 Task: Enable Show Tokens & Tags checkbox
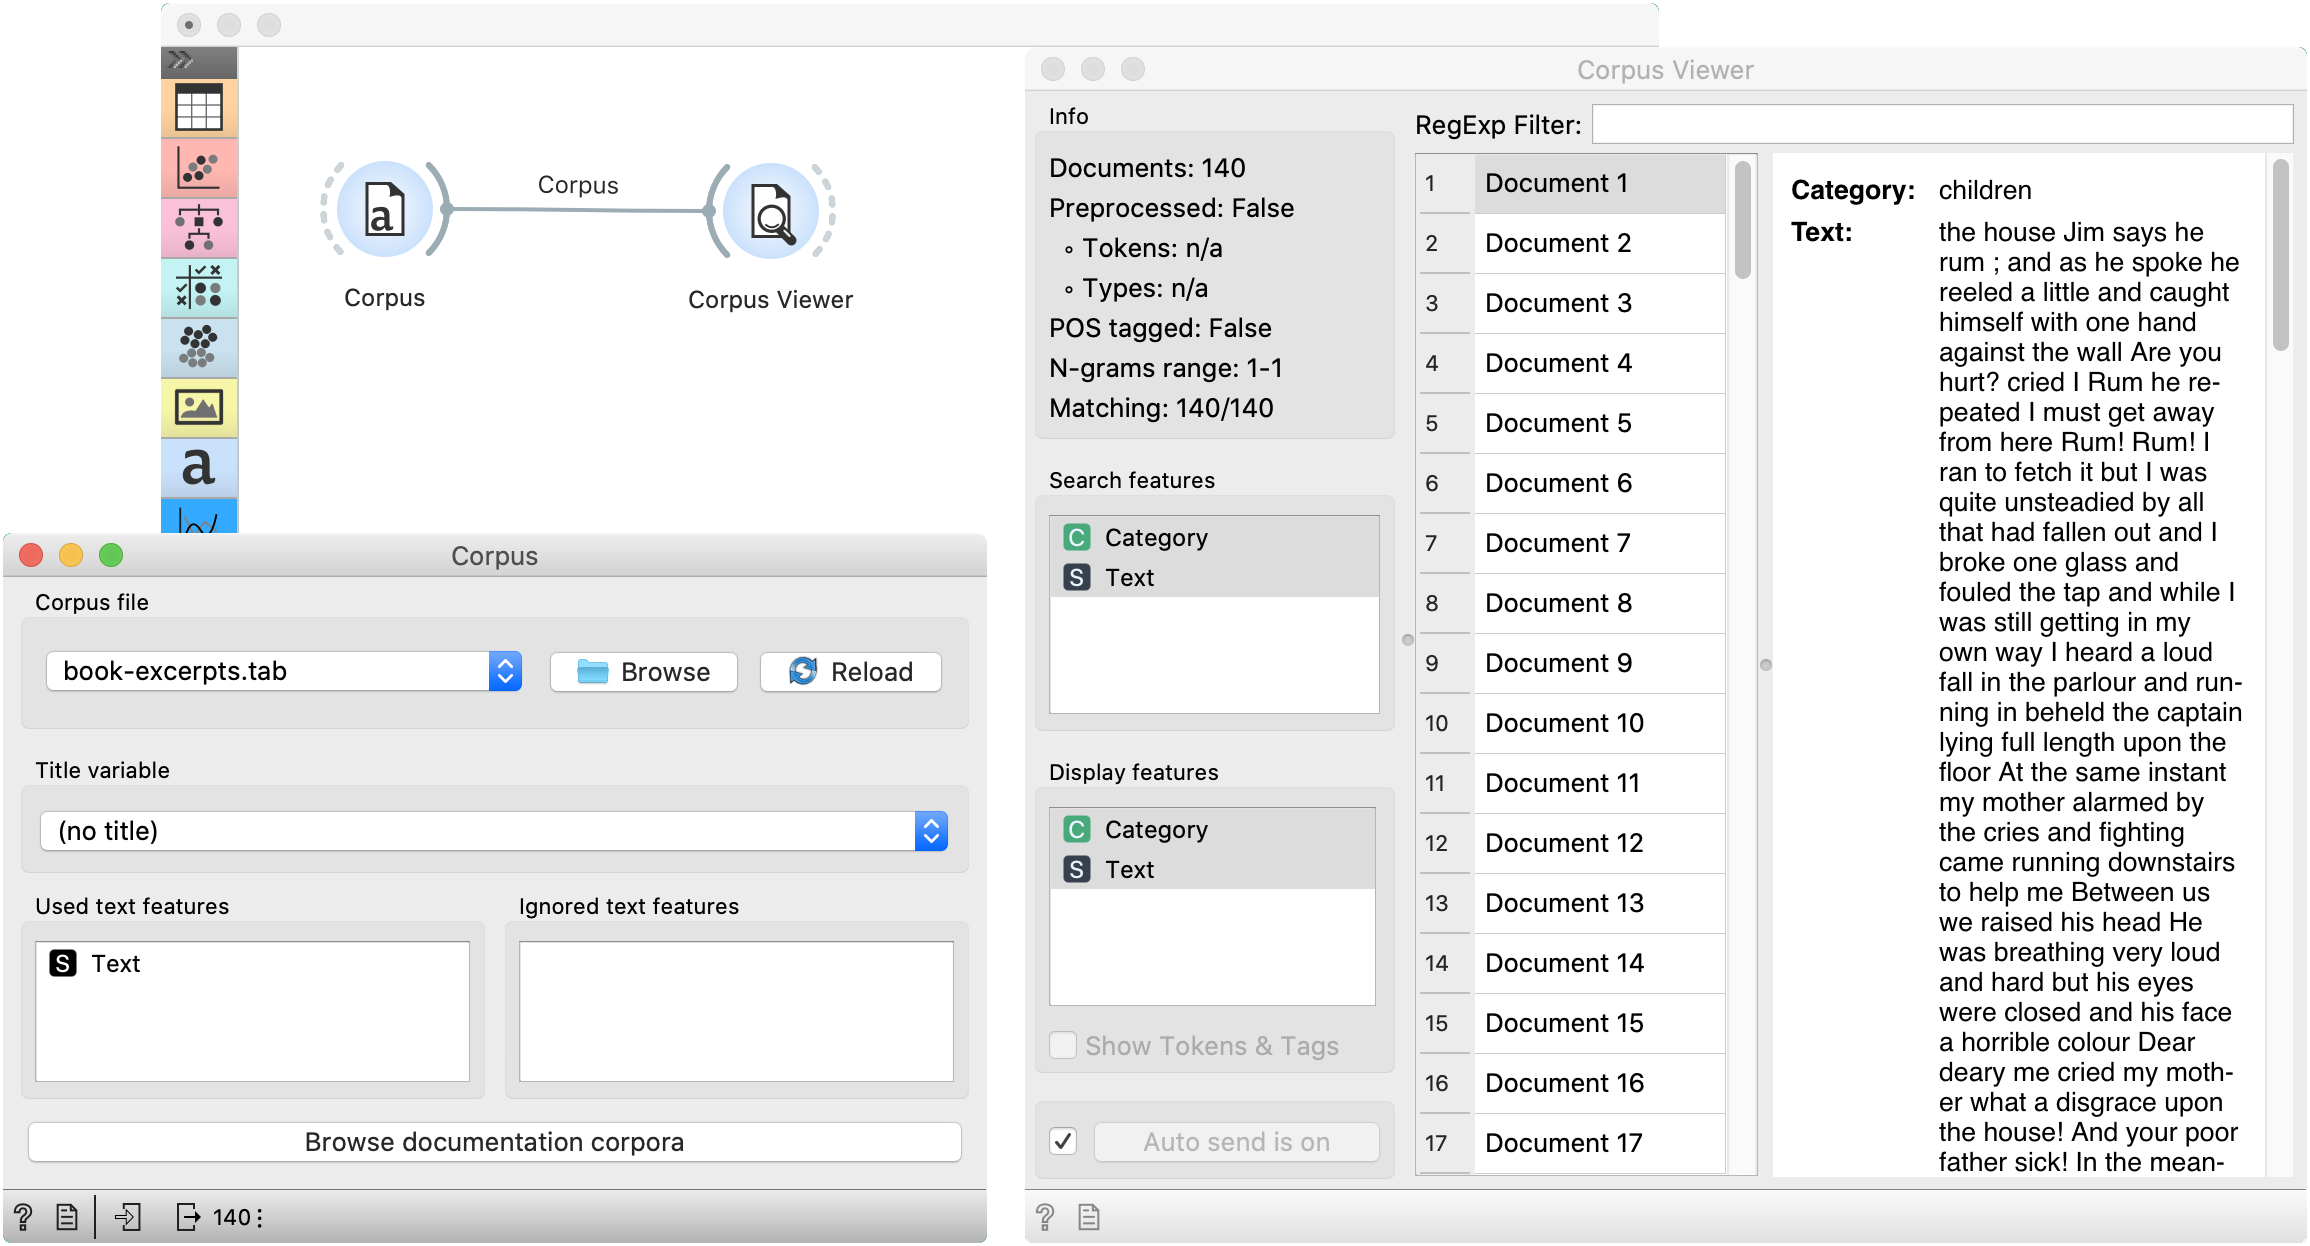point(1063,1045)
